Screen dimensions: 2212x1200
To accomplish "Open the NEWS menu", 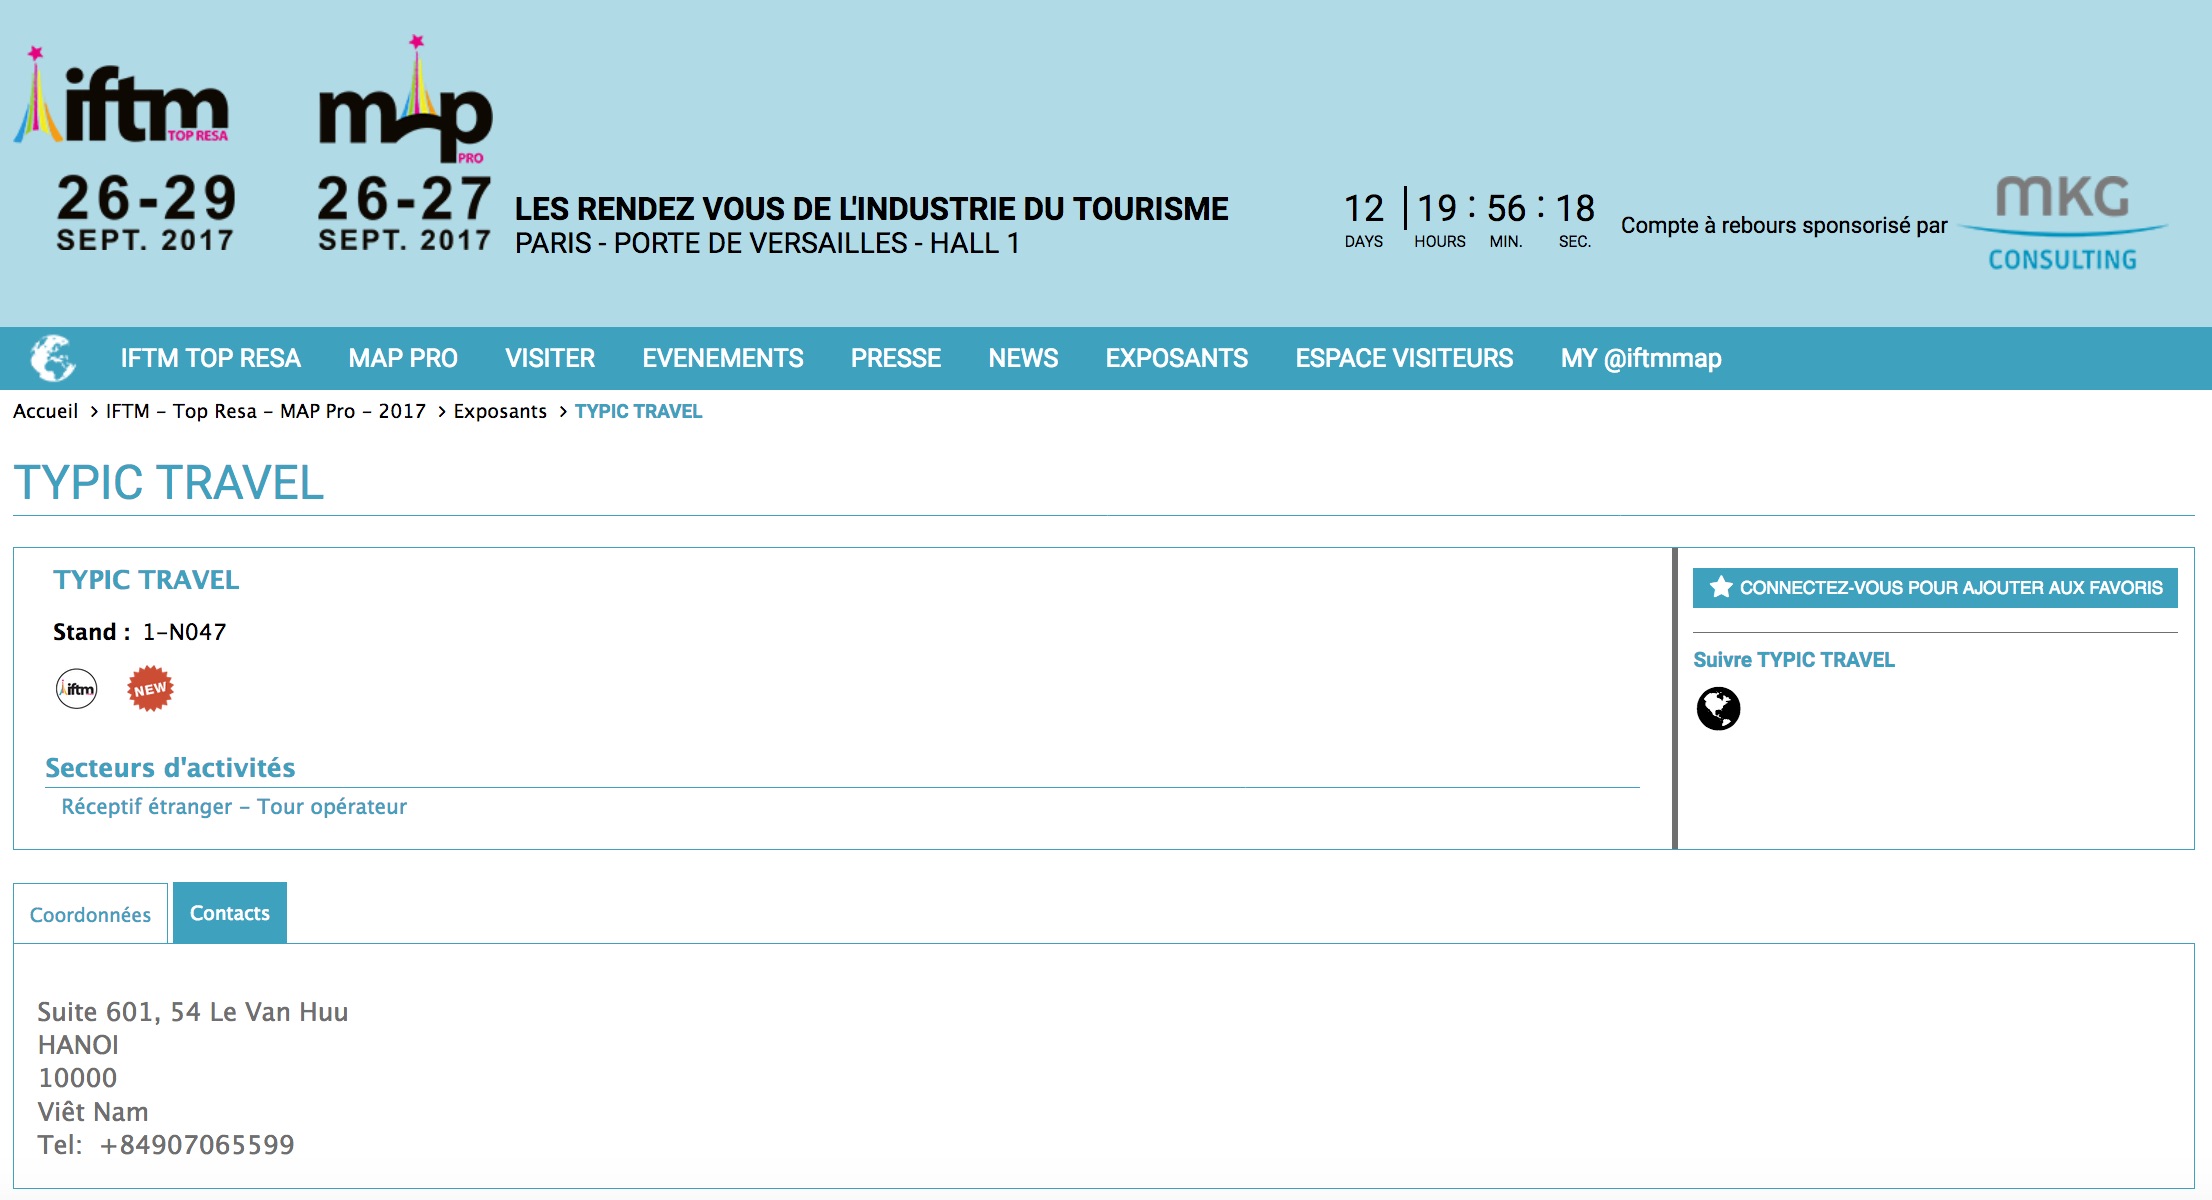I will [x=1023, y=358].
